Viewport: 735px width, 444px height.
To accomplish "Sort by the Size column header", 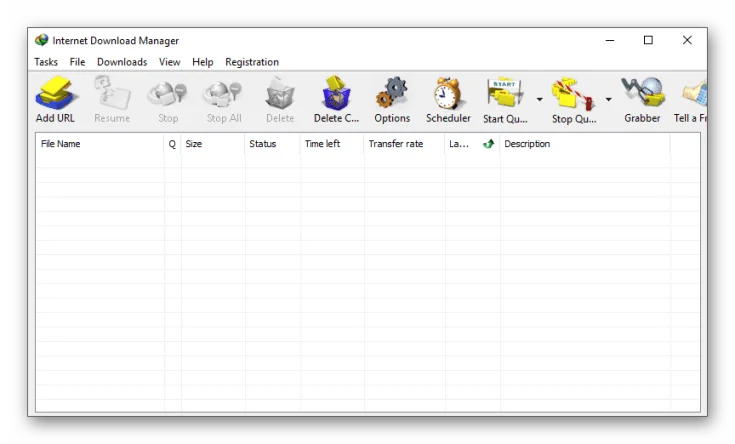I will click(x=213, y=143).
